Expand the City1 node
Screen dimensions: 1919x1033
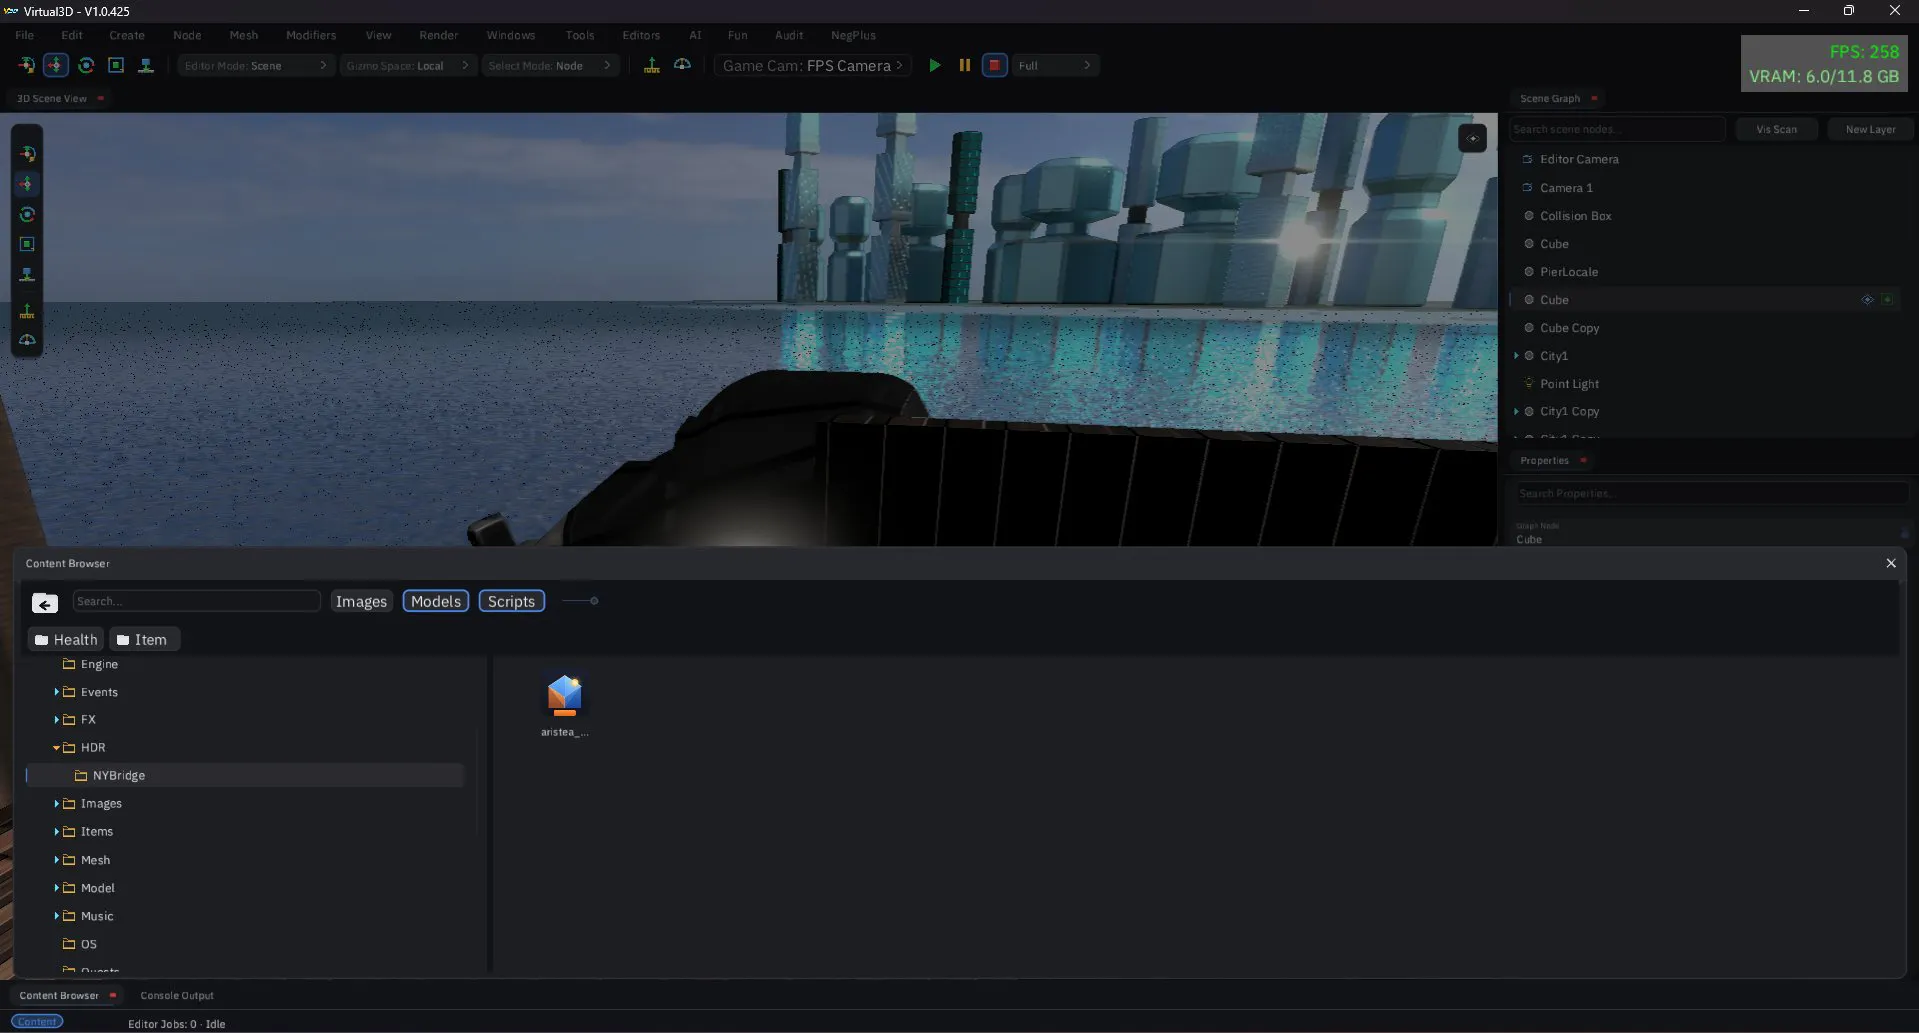click(1516, 356)
